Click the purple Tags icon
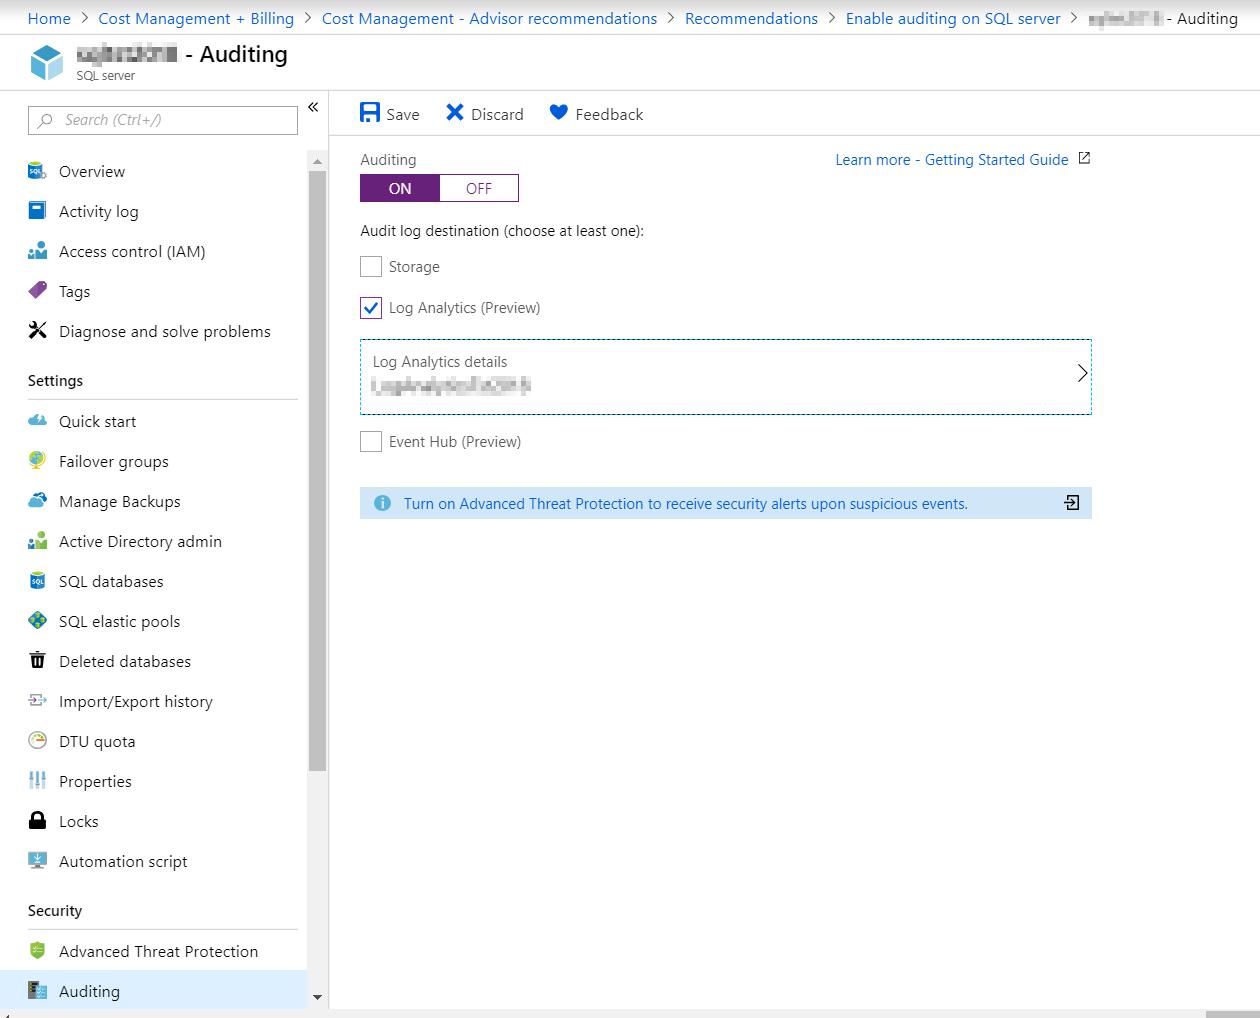1260x1018 pixels. [37, 290]
